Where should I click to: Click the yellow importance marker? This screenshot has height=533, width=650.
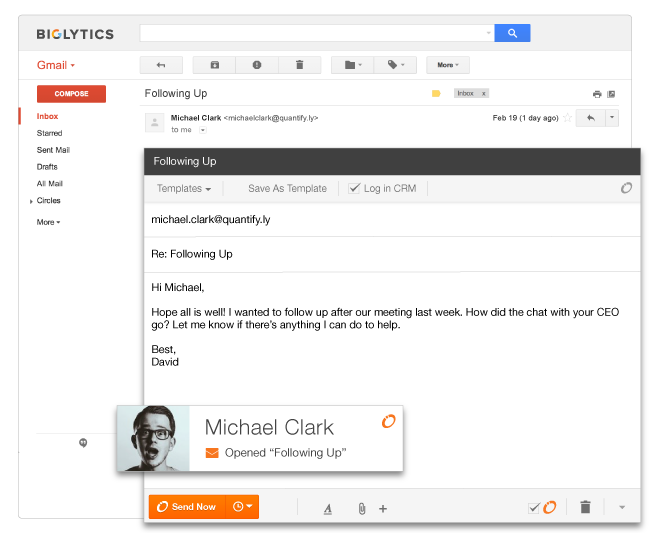[436, 94]
